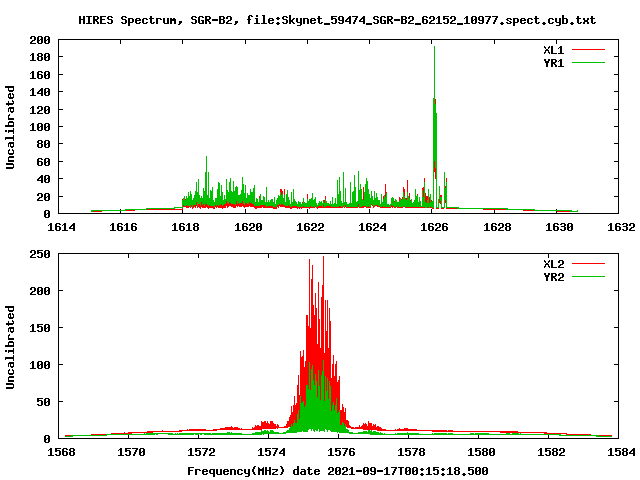The height and width of the screenshot is (480, 640).
Task: Click the 1618 x-axis tick label
Action: (x=185, y=227)
